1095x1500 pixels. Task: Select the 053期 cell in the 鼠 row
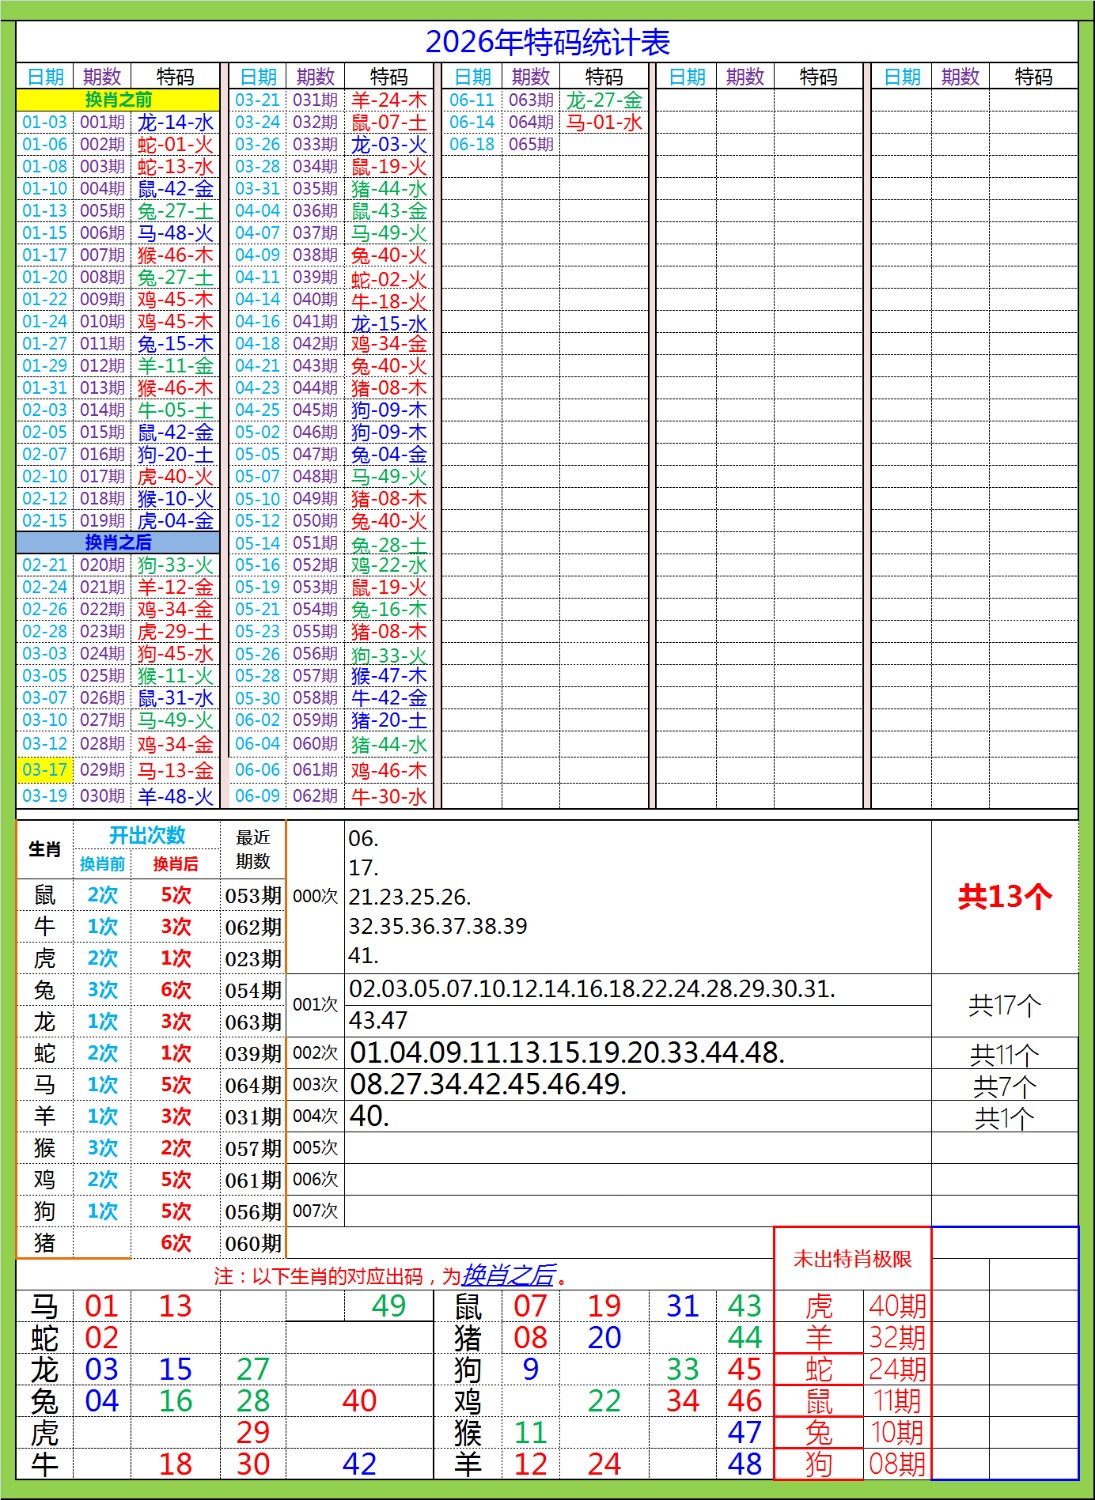[253, 896]
